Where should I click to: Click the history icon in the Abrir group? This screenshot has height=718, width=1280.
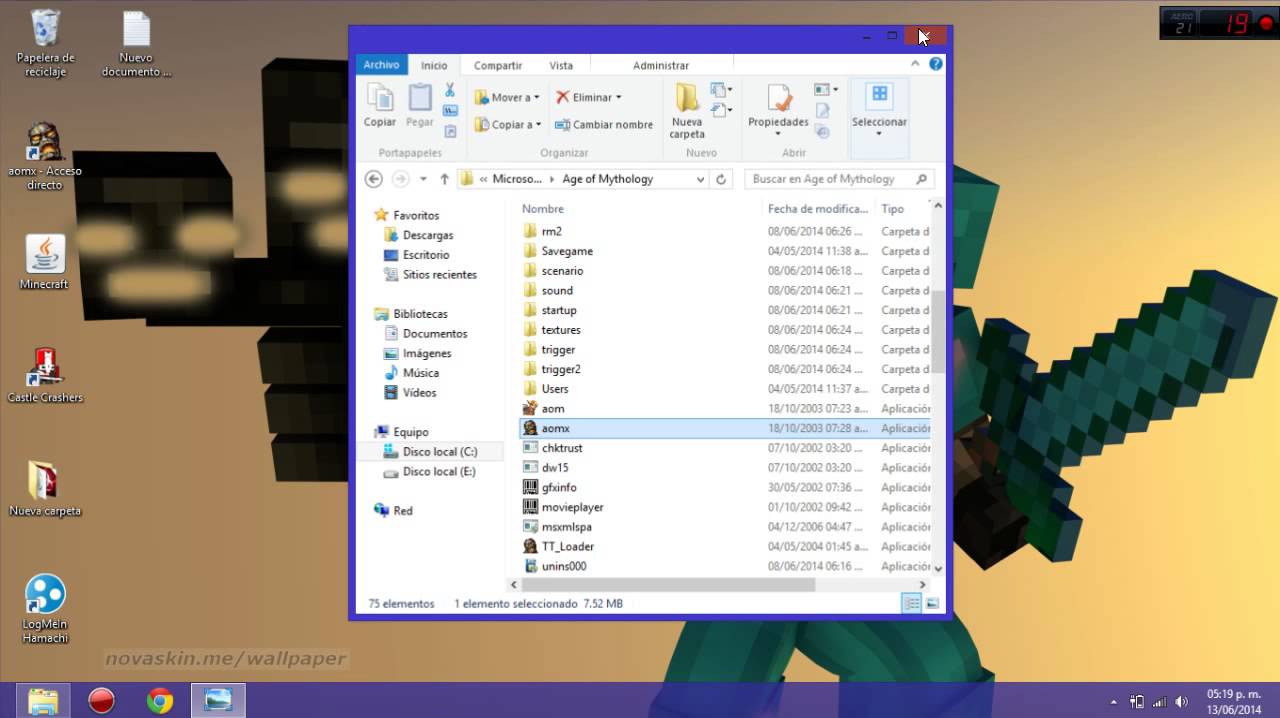[x=822, y=131]
